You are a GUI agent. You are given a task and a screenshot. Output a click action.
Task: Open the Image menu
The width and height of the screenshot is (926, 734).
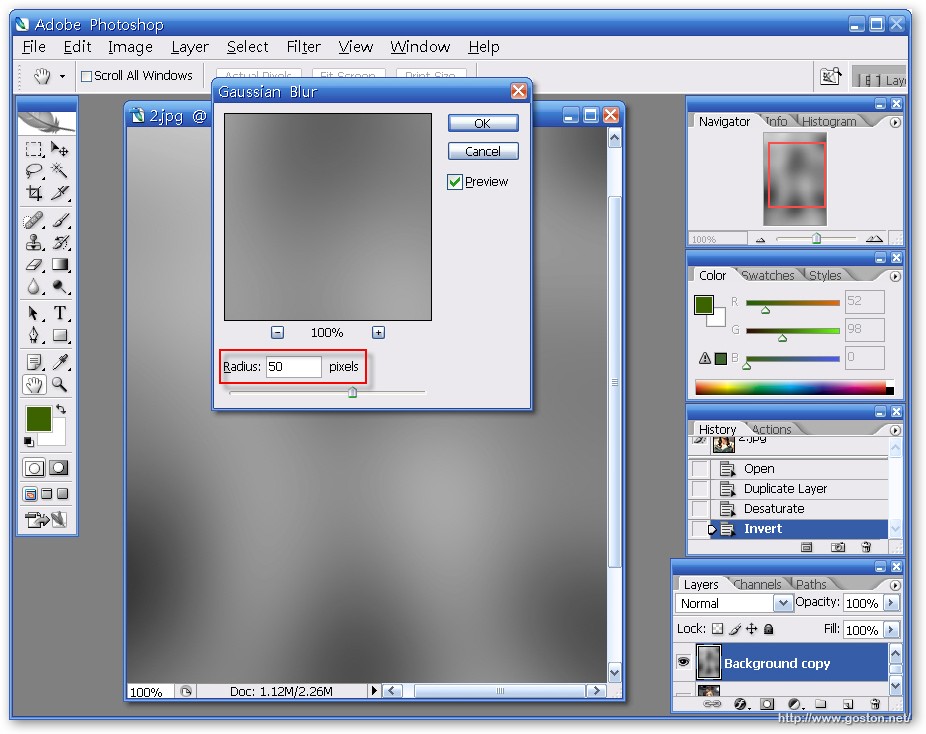[130, 47]
